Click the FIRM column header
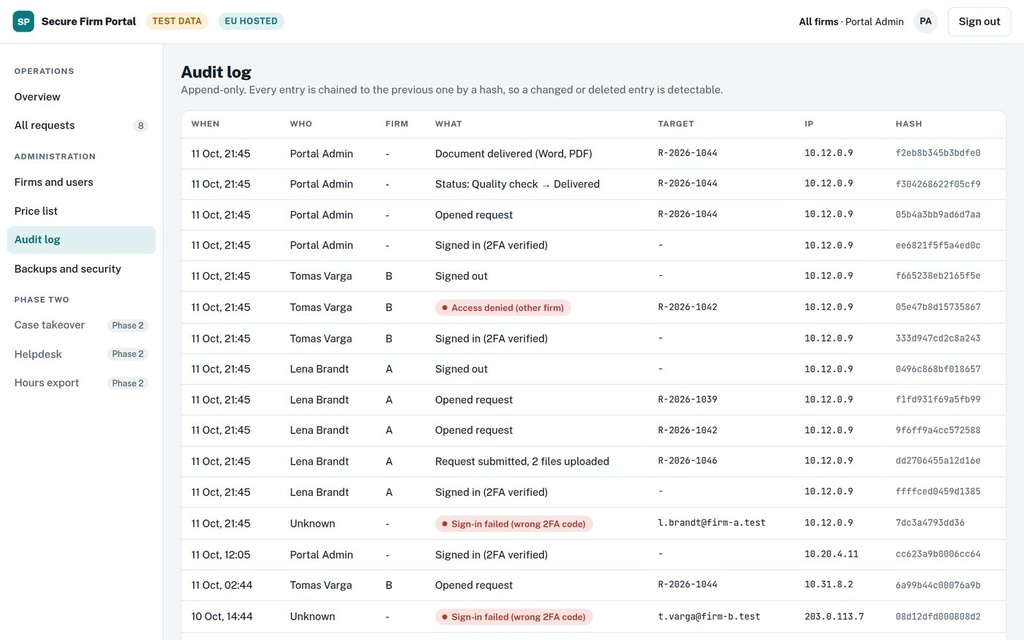Image resolution: width=1024 pixels, height=640 pixels. (x=396, y=123)
